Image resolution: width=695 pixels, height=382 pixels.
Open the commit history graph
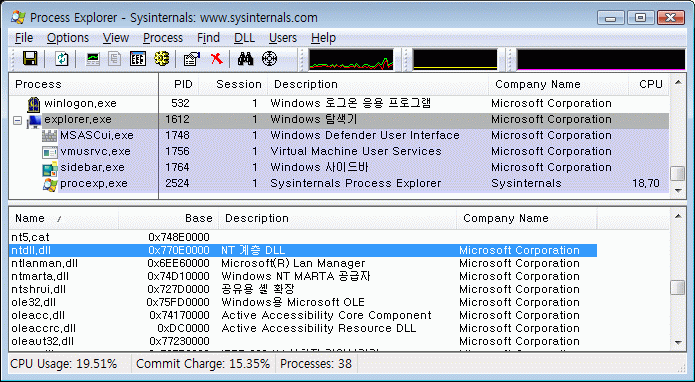coord(455,59)
